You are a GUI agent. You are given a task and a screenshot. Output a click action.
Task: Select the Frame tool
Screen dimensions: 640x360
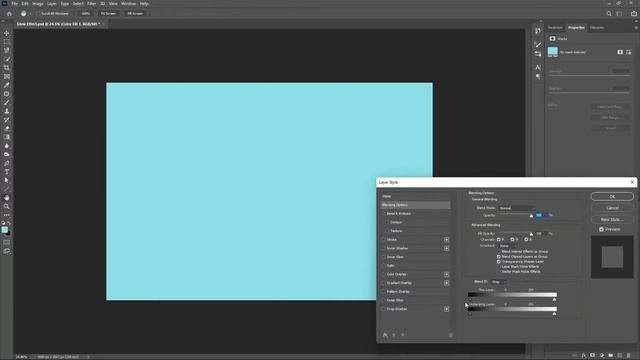coord(7,76)
